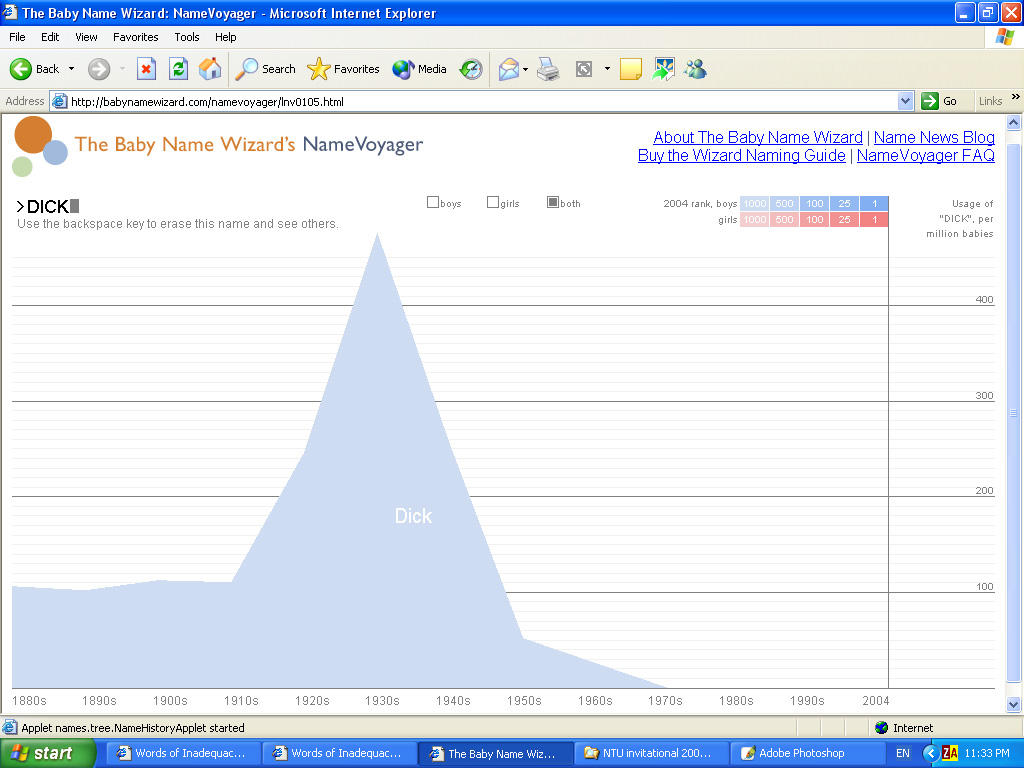Open the Messenger people icon
1024x768 pixels.
tap(696, 69)
